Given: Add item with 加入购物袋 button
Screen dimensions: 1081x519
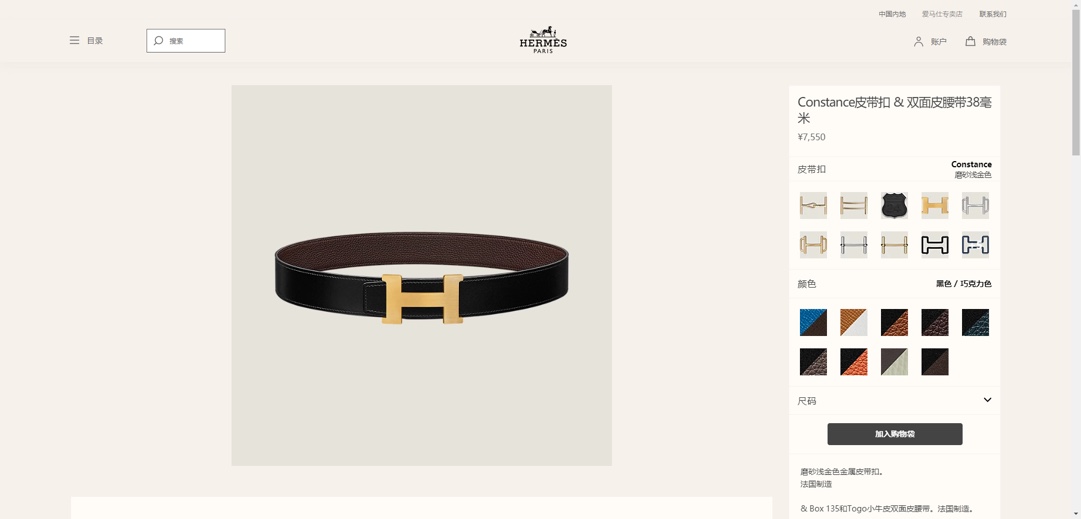Looking at the screenshot, I should [x=895, y=434].
